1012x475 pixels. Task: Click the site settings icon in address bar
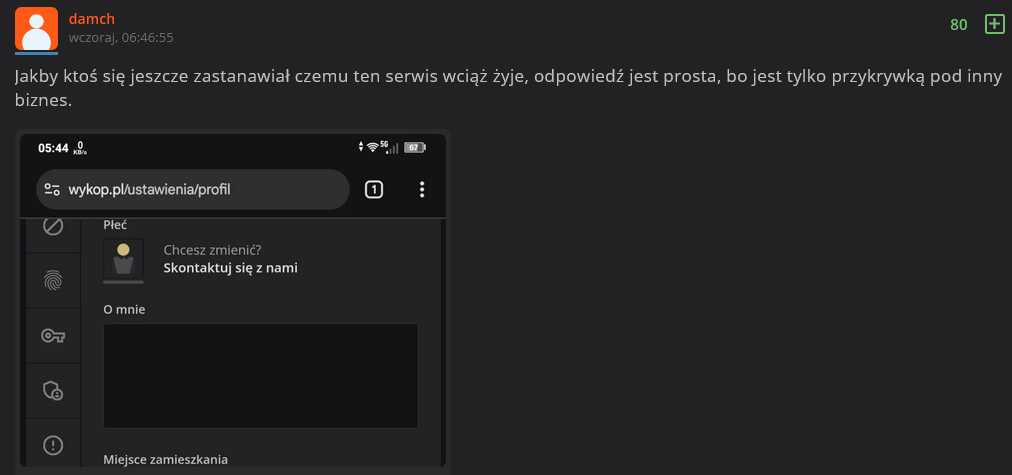click(52, 189)
